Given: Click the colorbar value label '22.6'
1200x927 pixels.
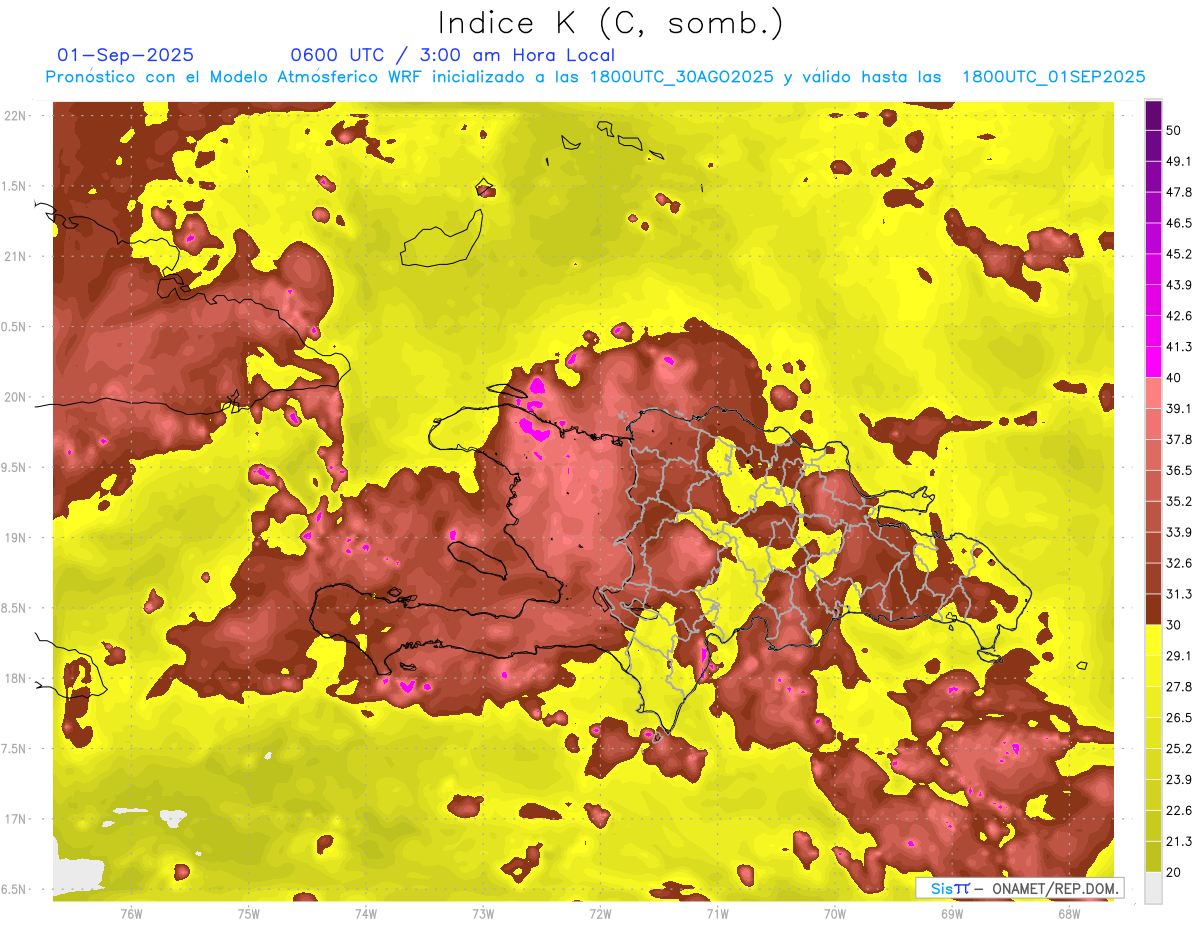Looking at the screenshot, I should click(x=1179, y=811).
